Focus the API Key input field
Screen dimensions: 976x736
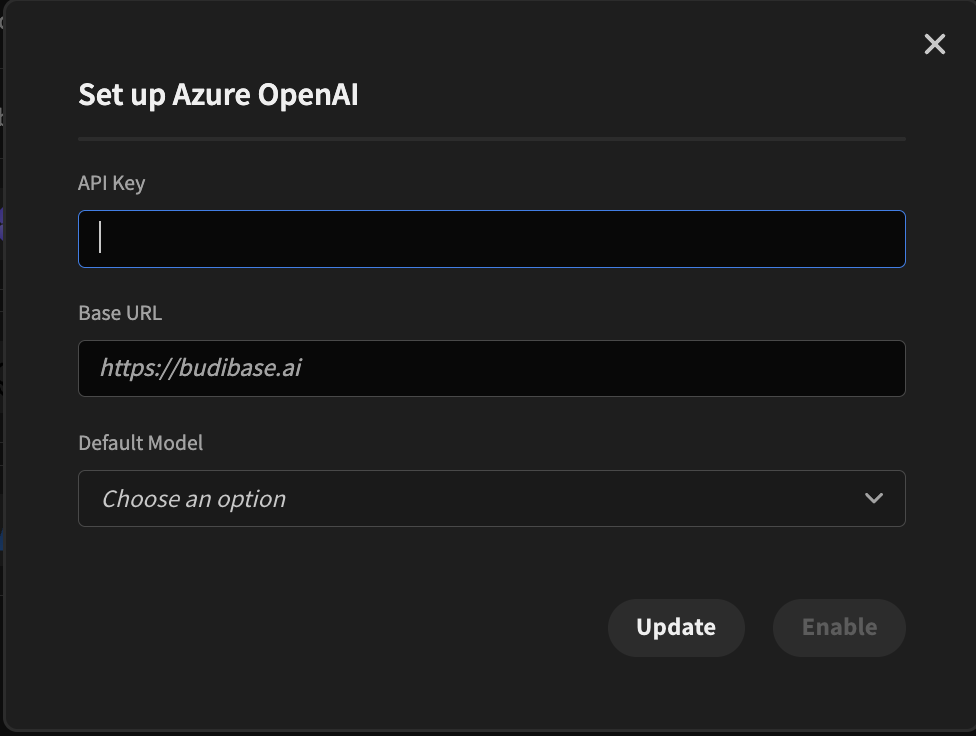tap(491, 239)
